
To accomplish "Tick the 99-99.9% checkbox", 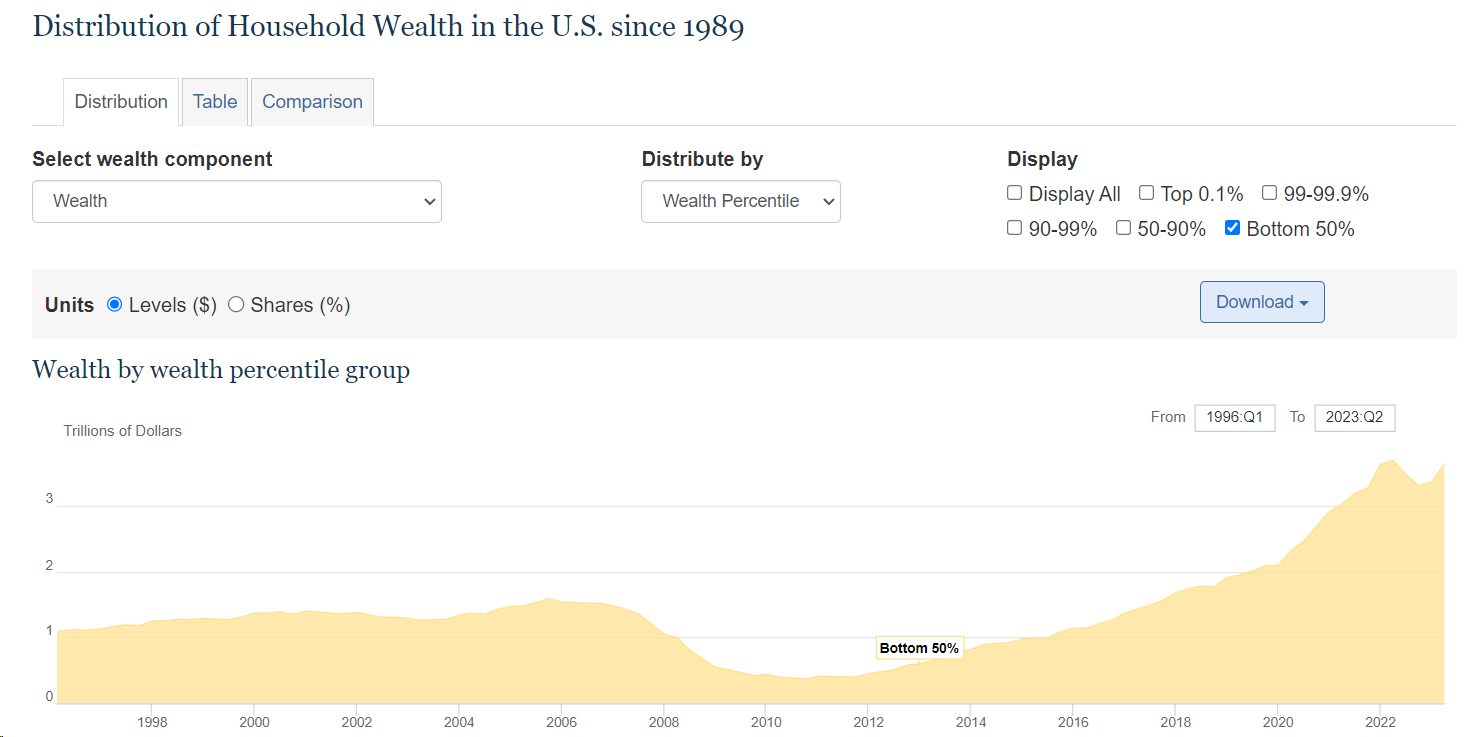I will coord(1269,193).
